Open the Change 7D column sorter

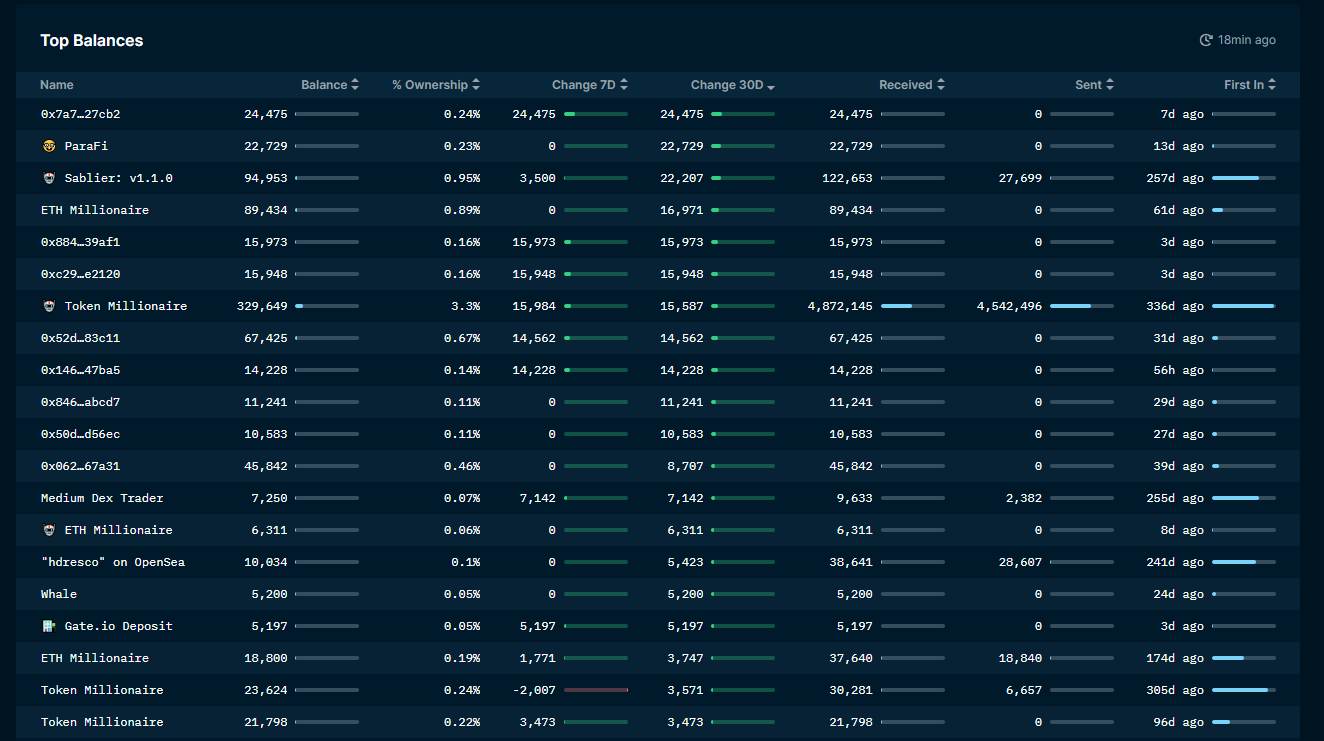[x=626, y=84]
